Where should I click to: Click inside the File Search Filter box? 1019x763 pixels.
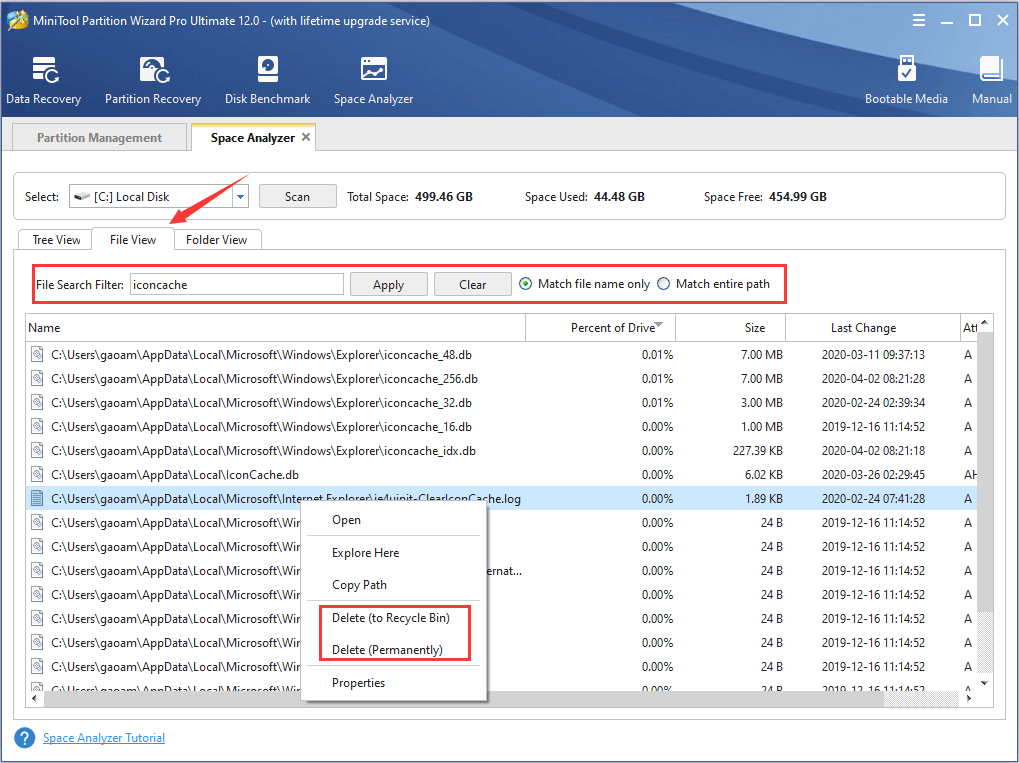point(236,283)
